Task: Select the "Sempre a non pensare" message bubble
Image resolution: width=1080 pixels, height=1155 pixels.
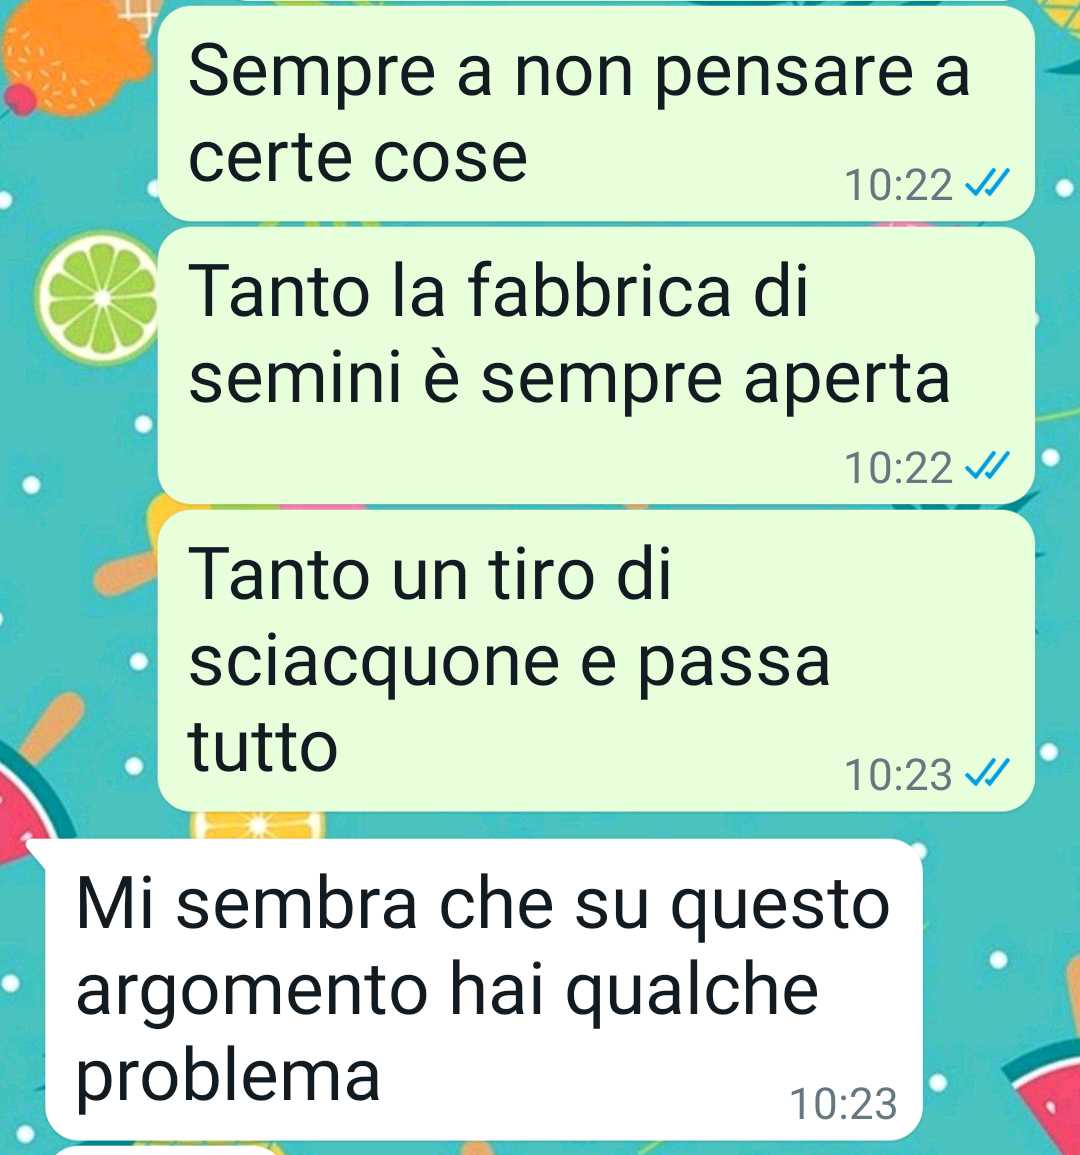Action: pos(596,113)
